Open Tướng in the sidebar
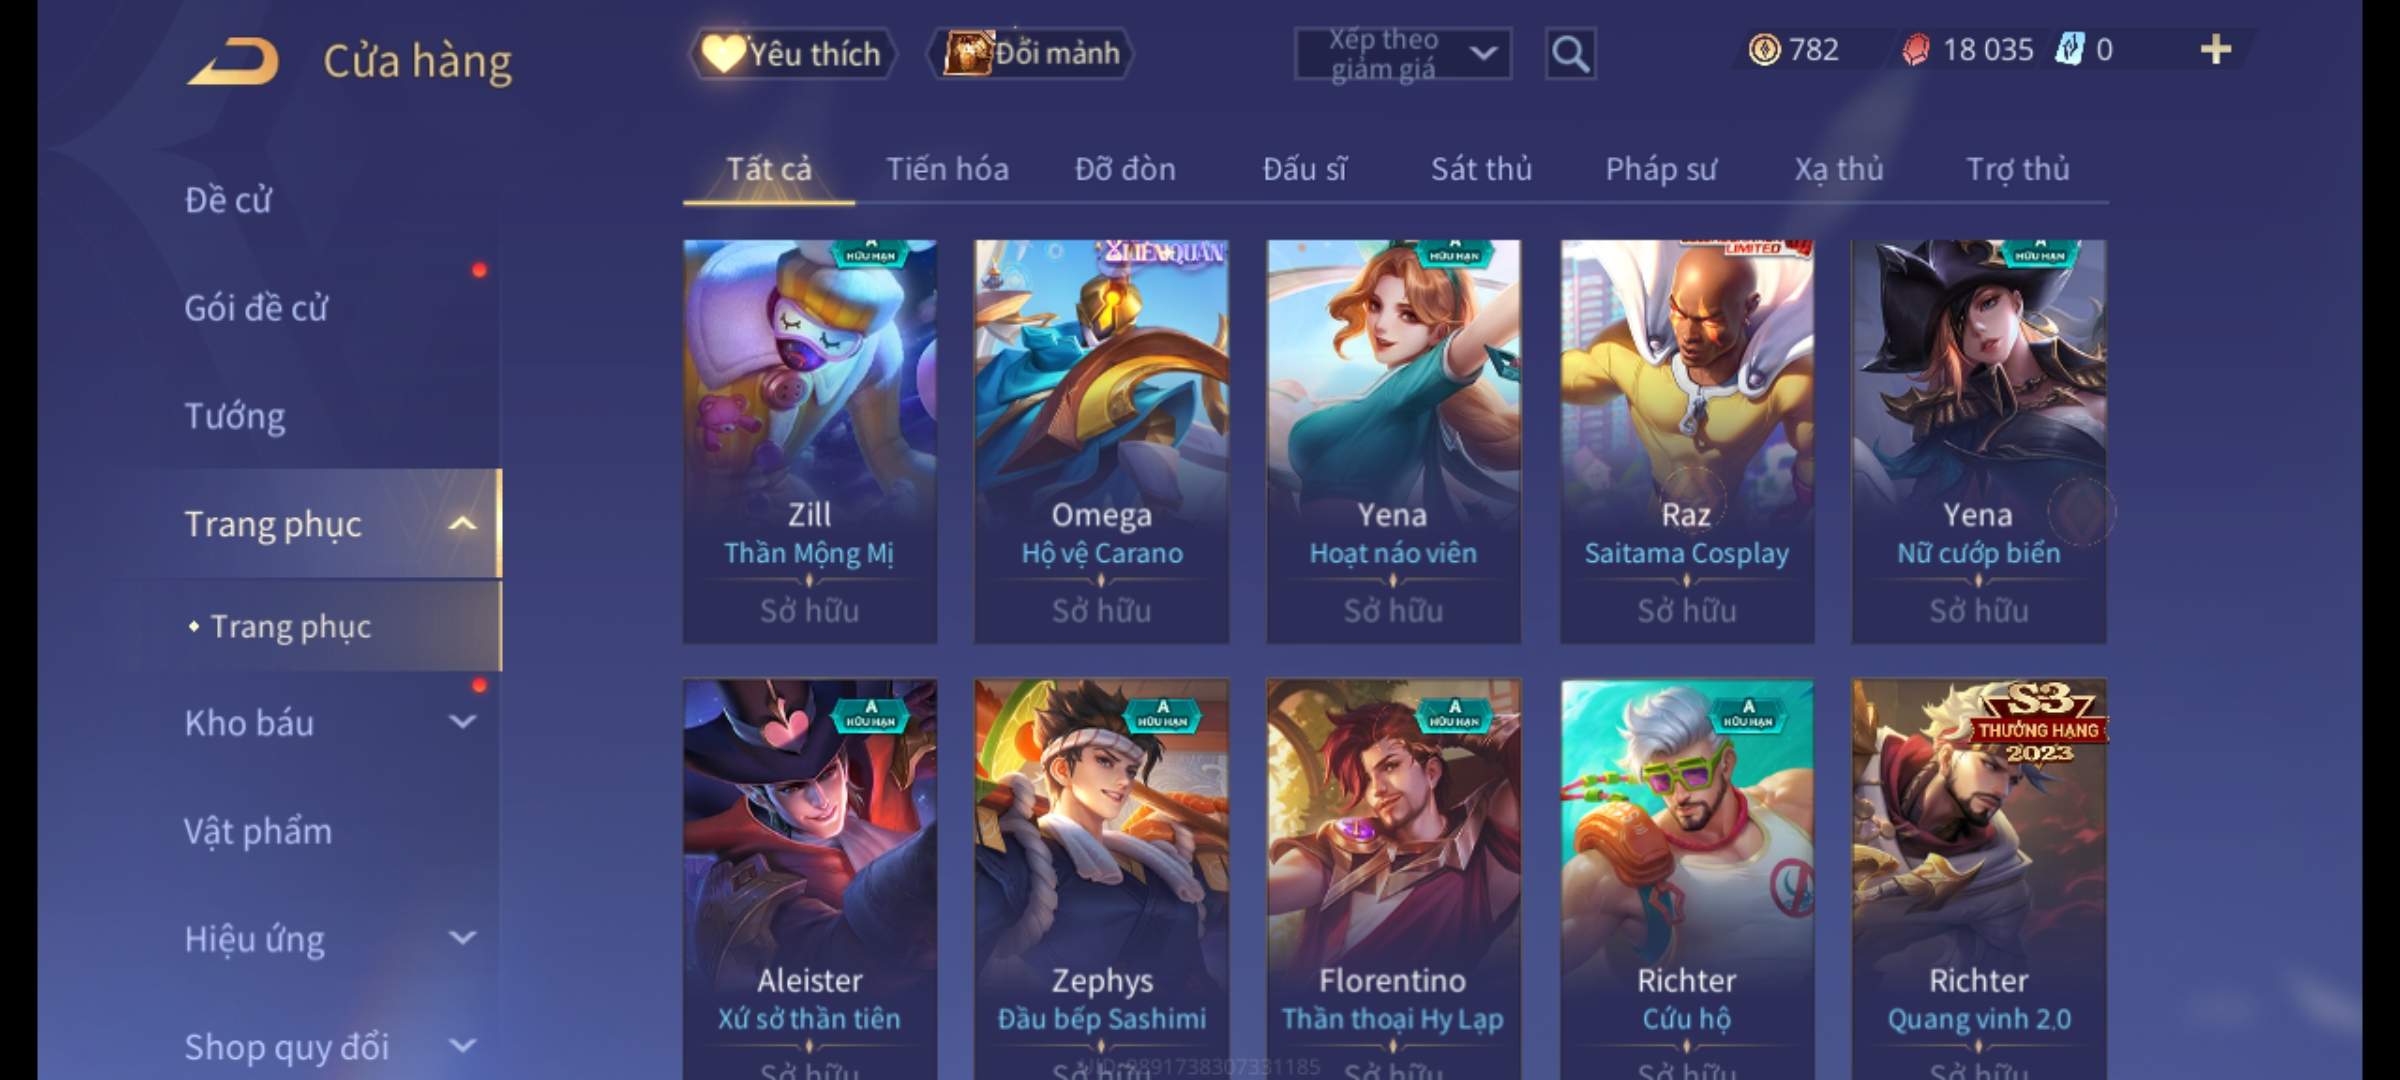Viewport: 2400px width, 1080px height. [235, 416]
